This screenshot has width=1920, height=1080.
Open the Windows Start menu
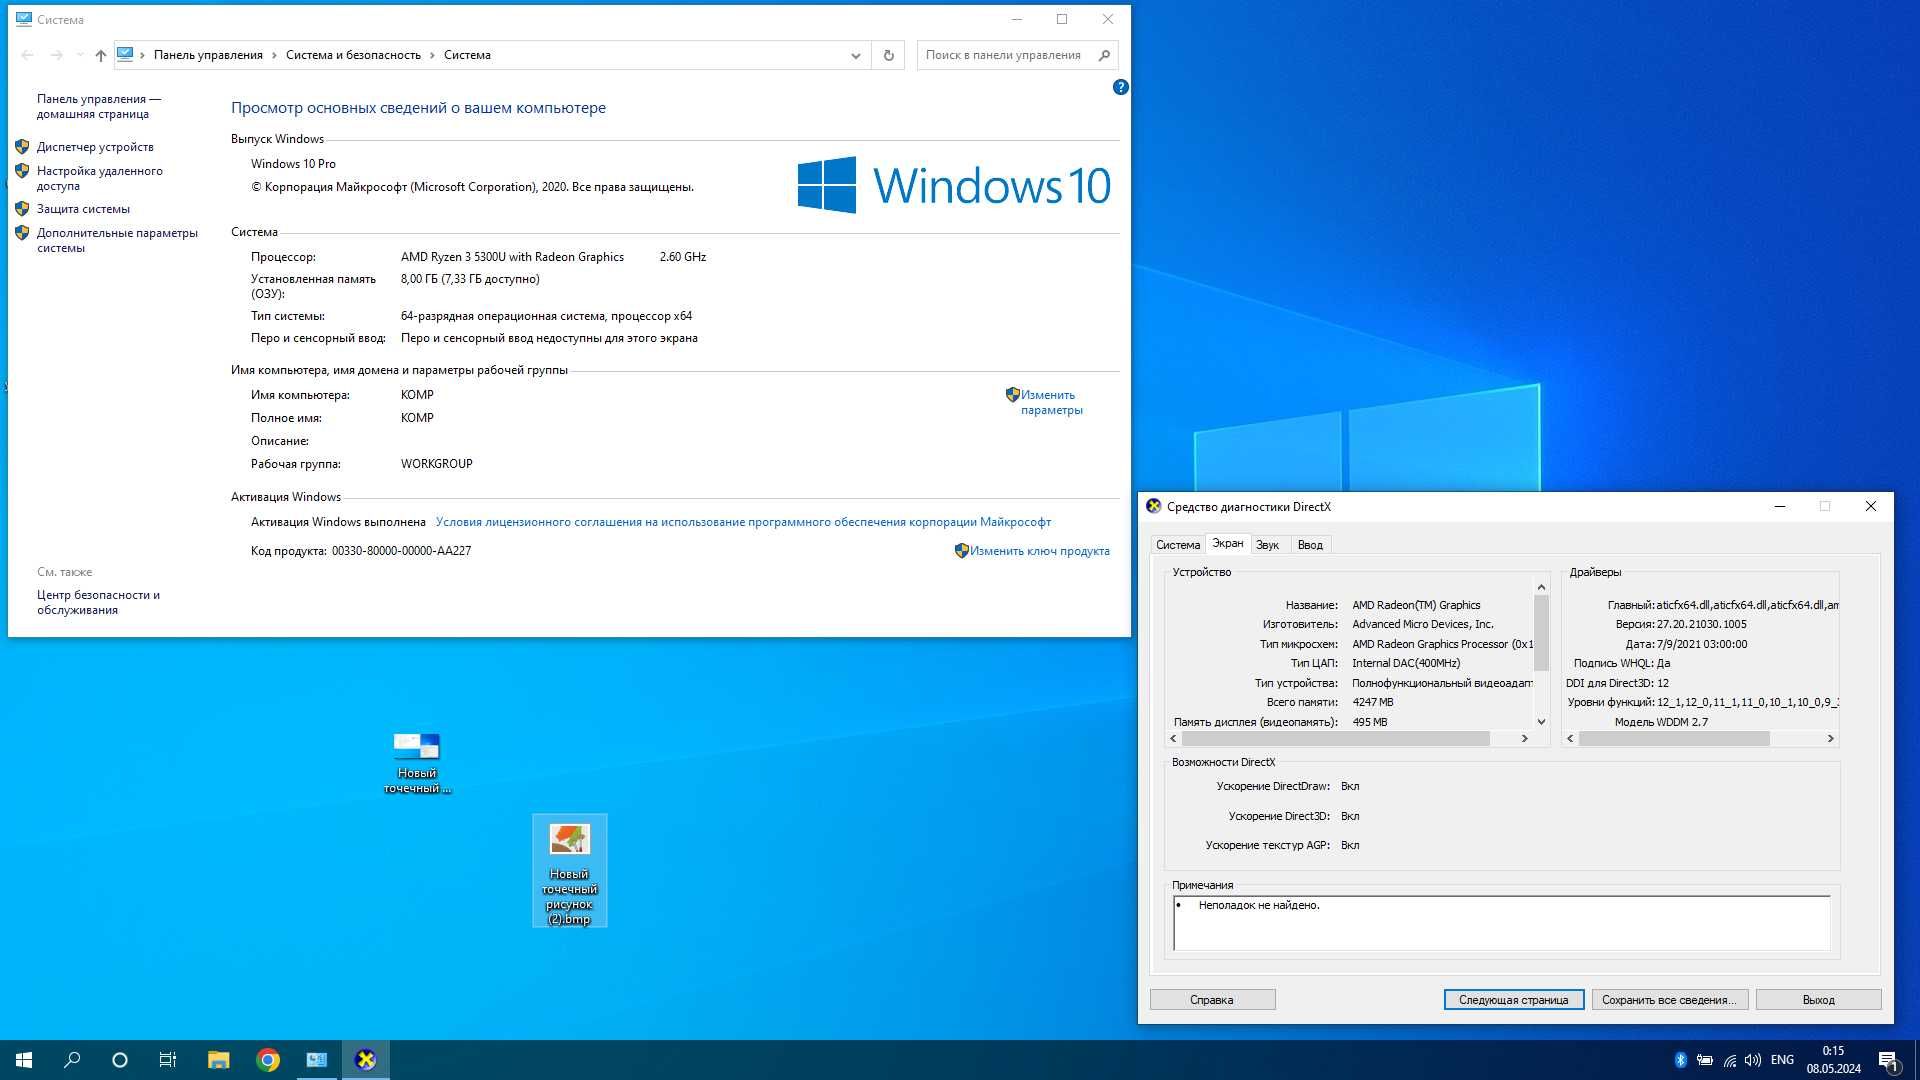[x=24, y=1060]
